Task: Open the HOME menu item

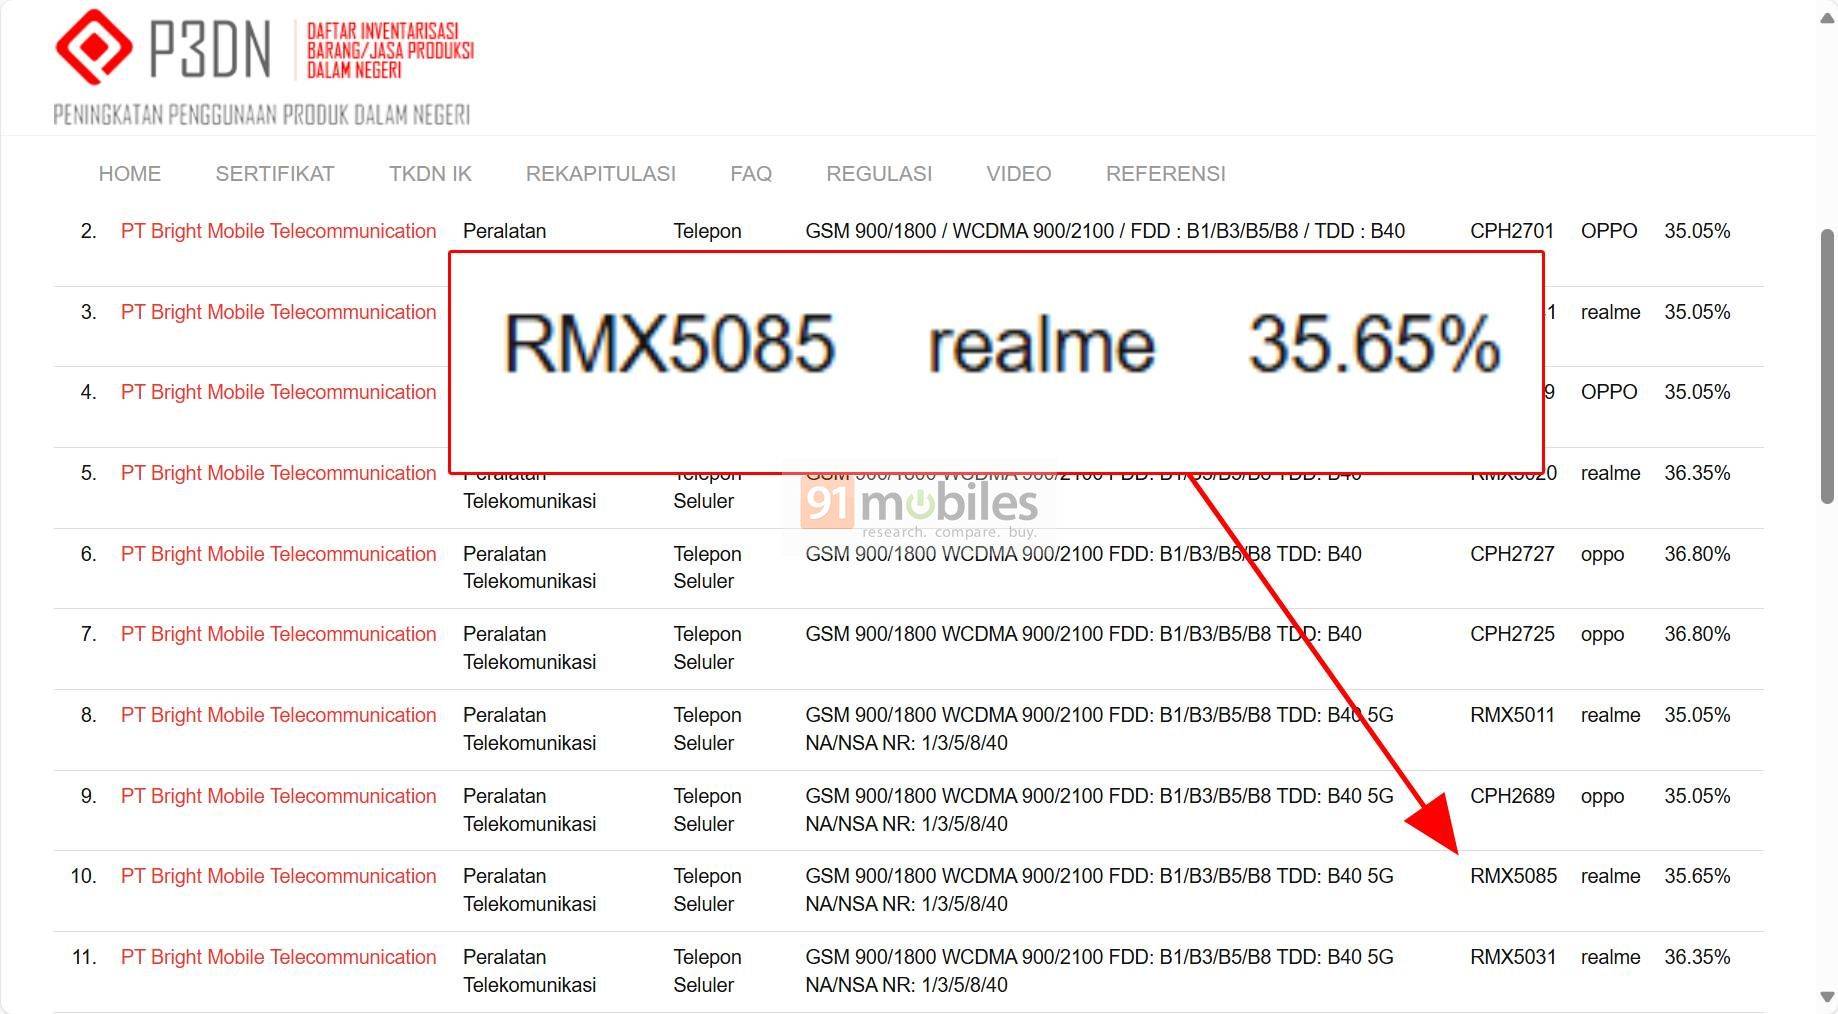Action: [129, 174]
